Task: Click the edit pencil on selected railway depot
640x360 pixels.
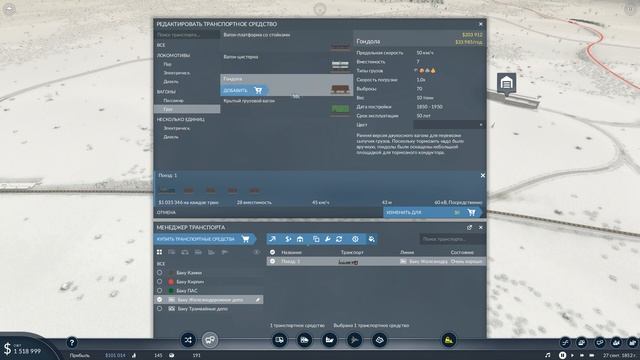Action: click(x=258, y=300)
